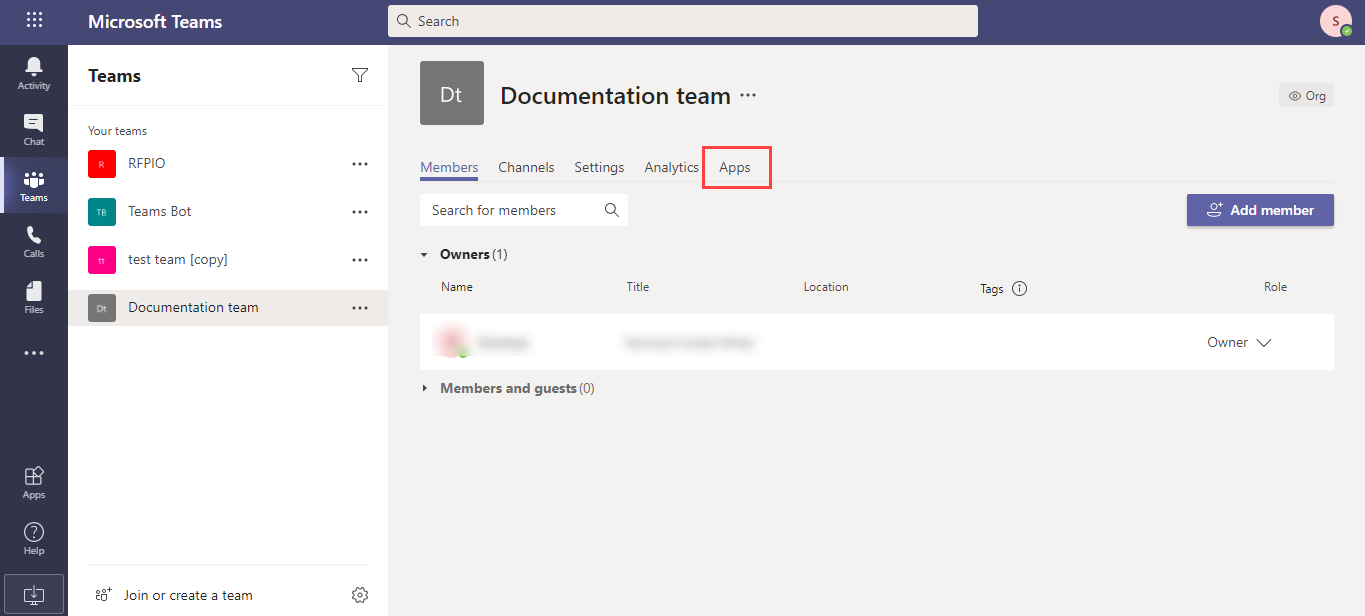1365x616 pixels.
Task: Switch to the Settings tab
Action: coord(599,167)
